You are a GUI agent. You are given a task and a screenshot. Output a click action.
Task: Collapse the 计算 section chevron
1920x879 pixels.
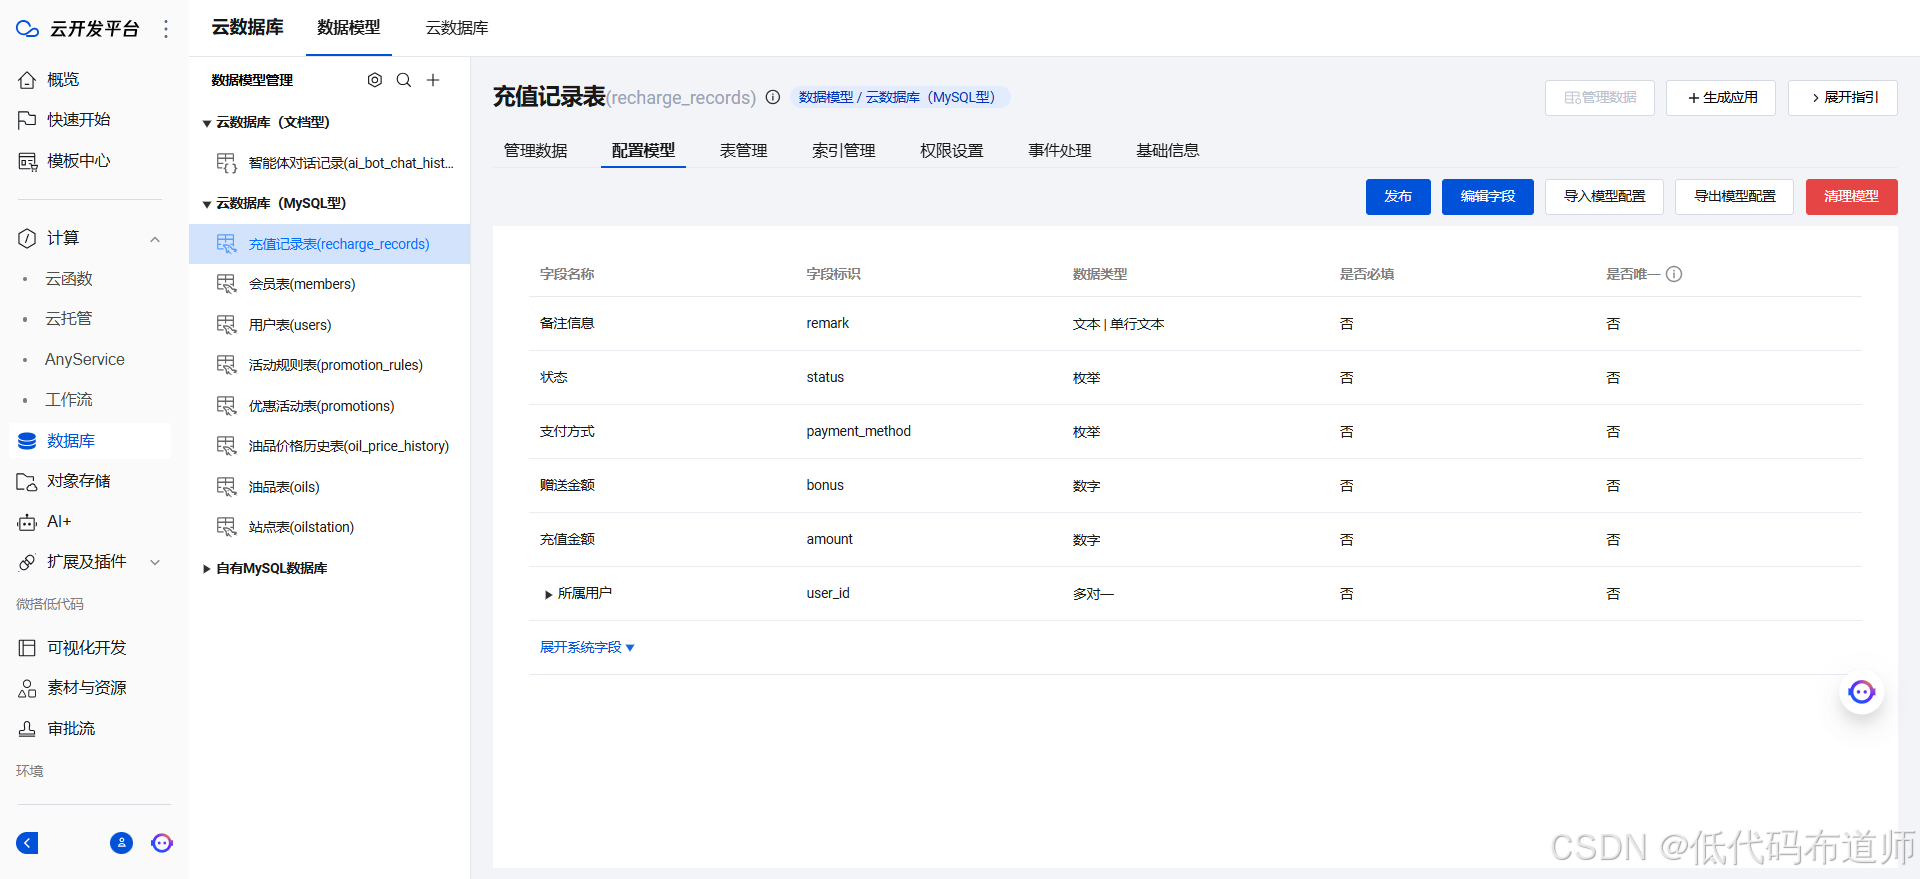click(x=155, y=239)
